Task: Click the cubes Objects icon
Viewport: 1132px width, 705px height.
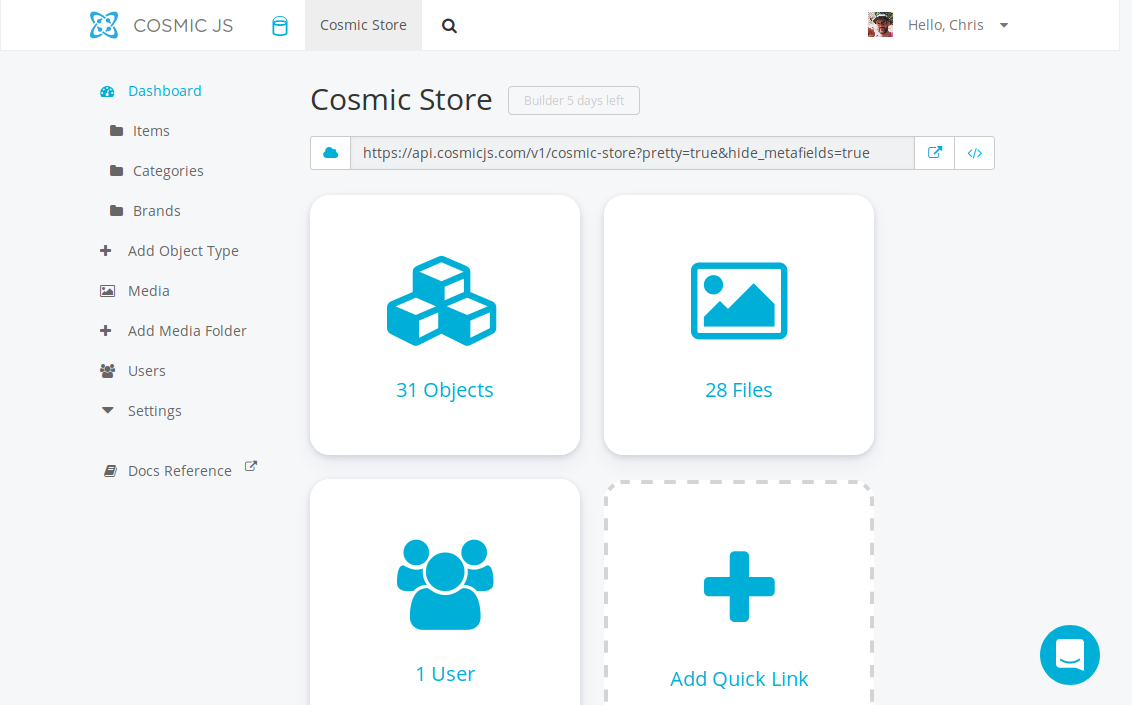Action: click(x=442, y=301)
